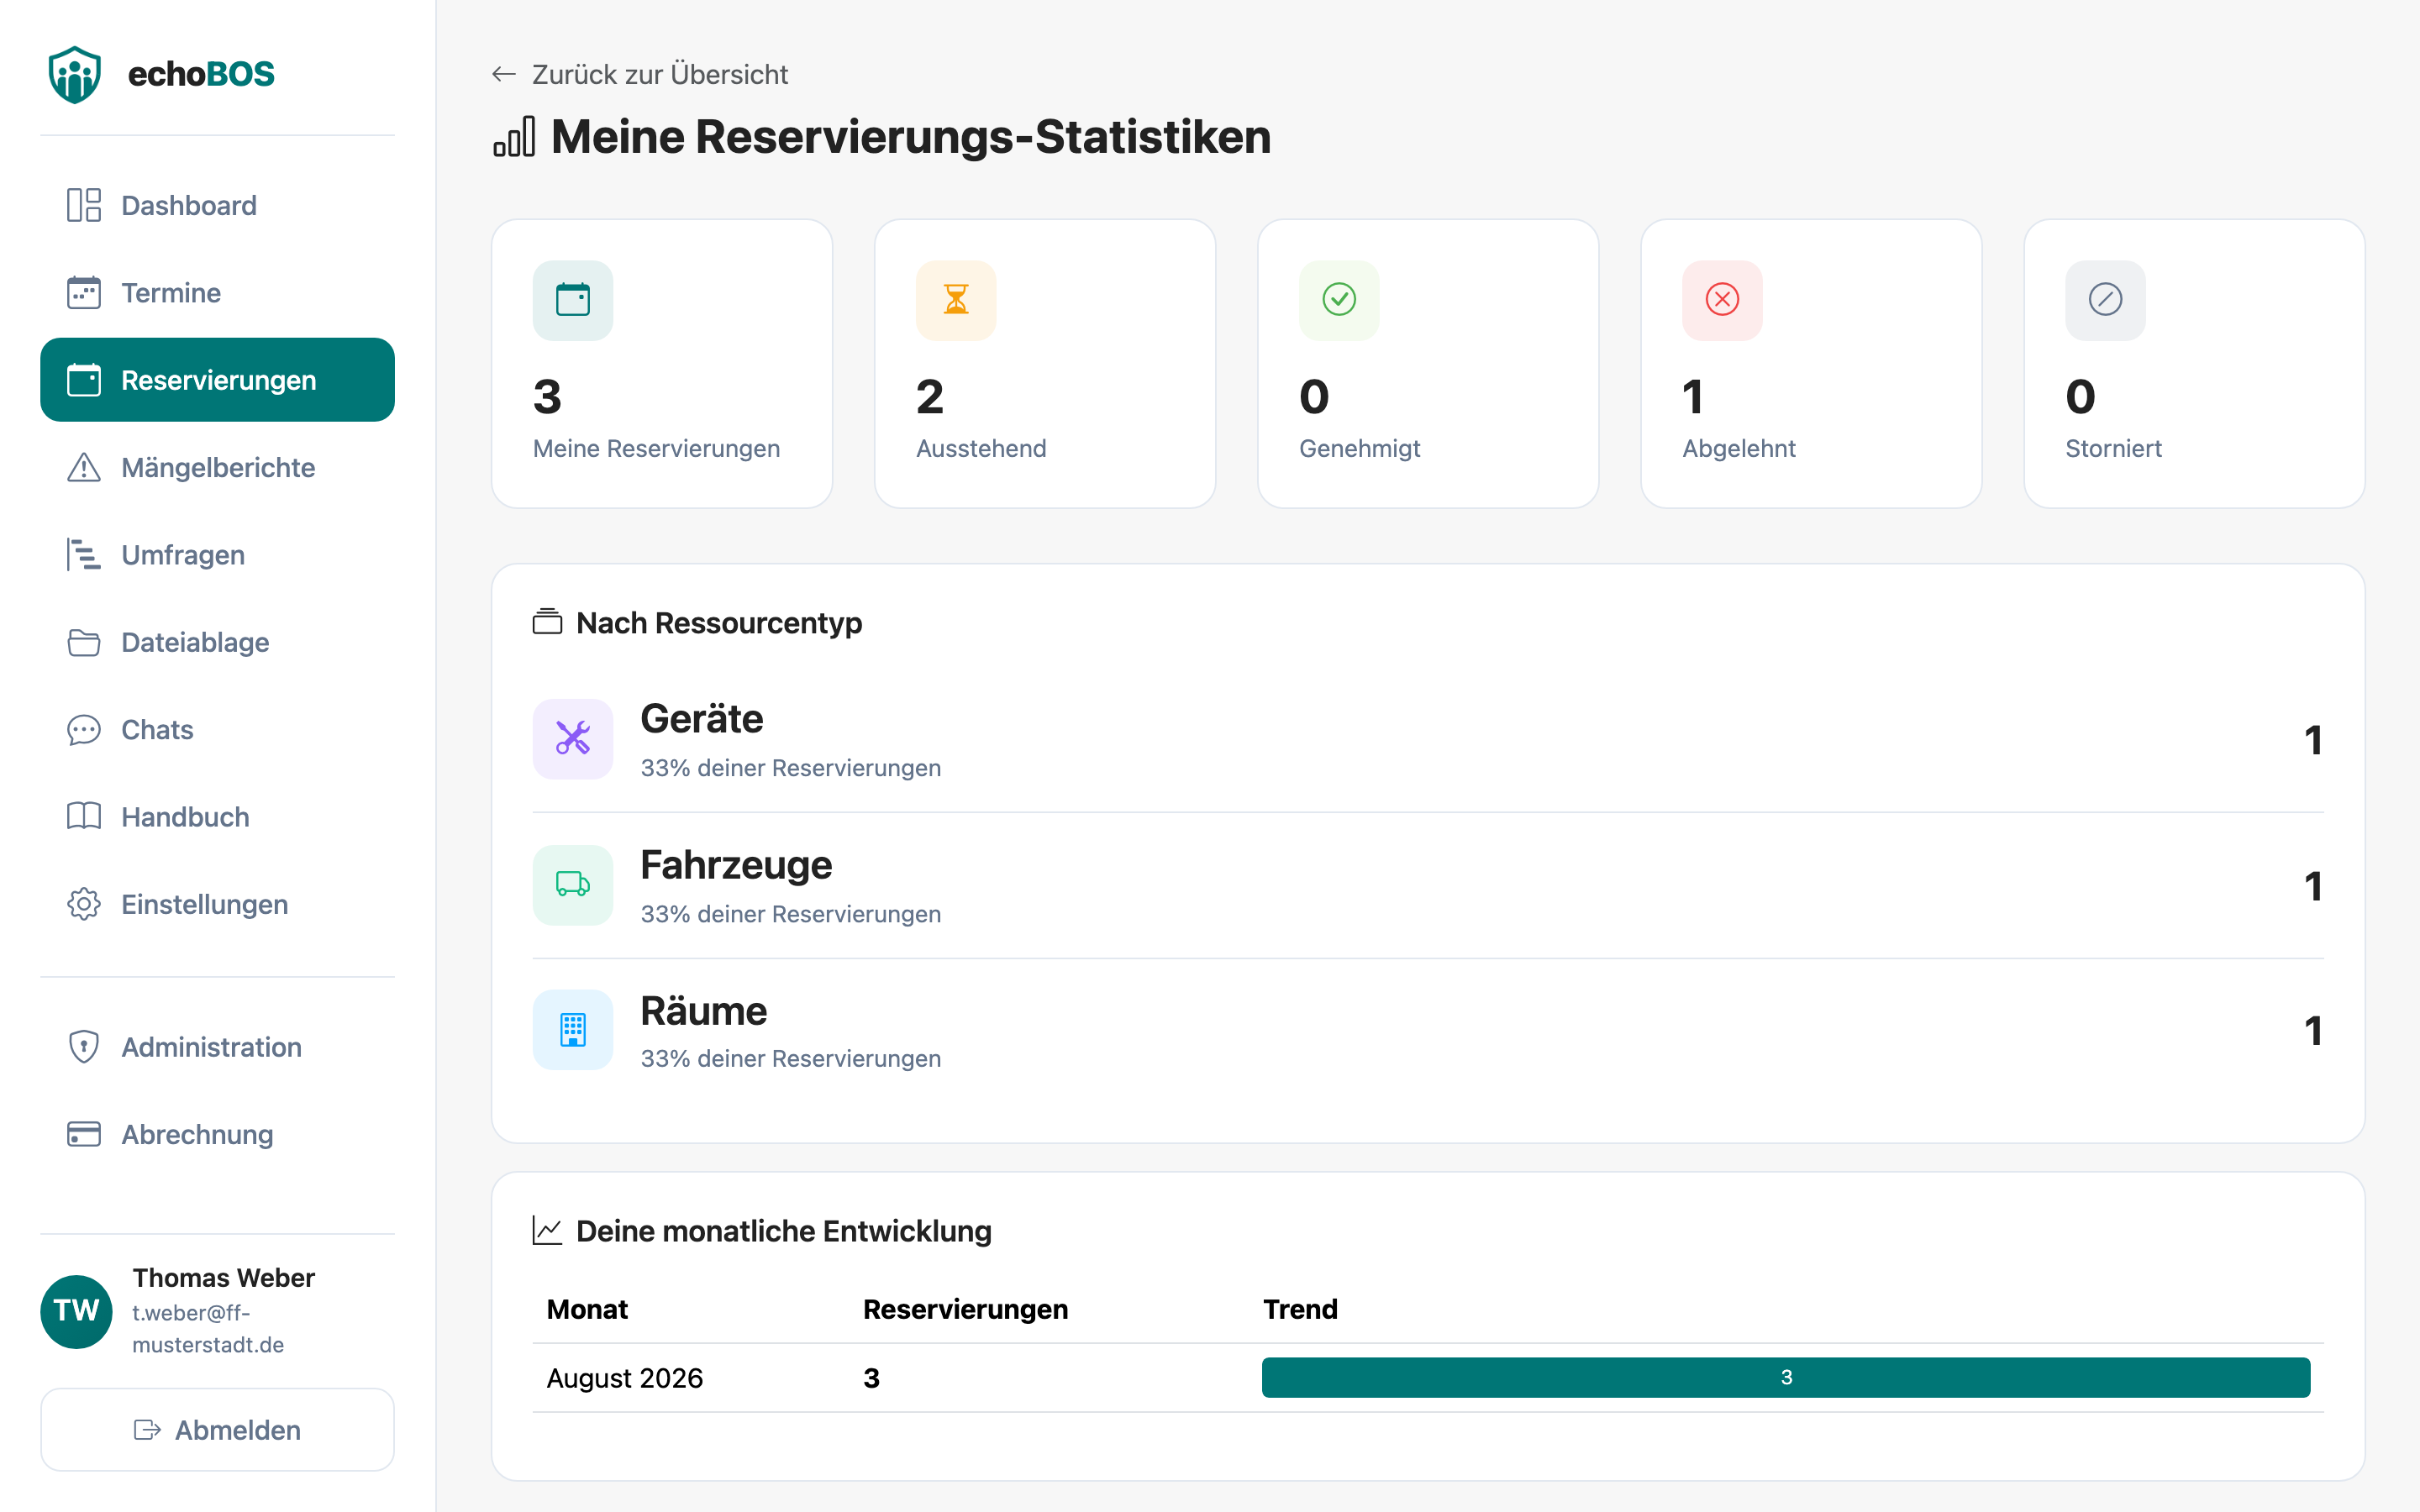
Task: Click the Administration shield icon
Action: [x=84, y=1047]
